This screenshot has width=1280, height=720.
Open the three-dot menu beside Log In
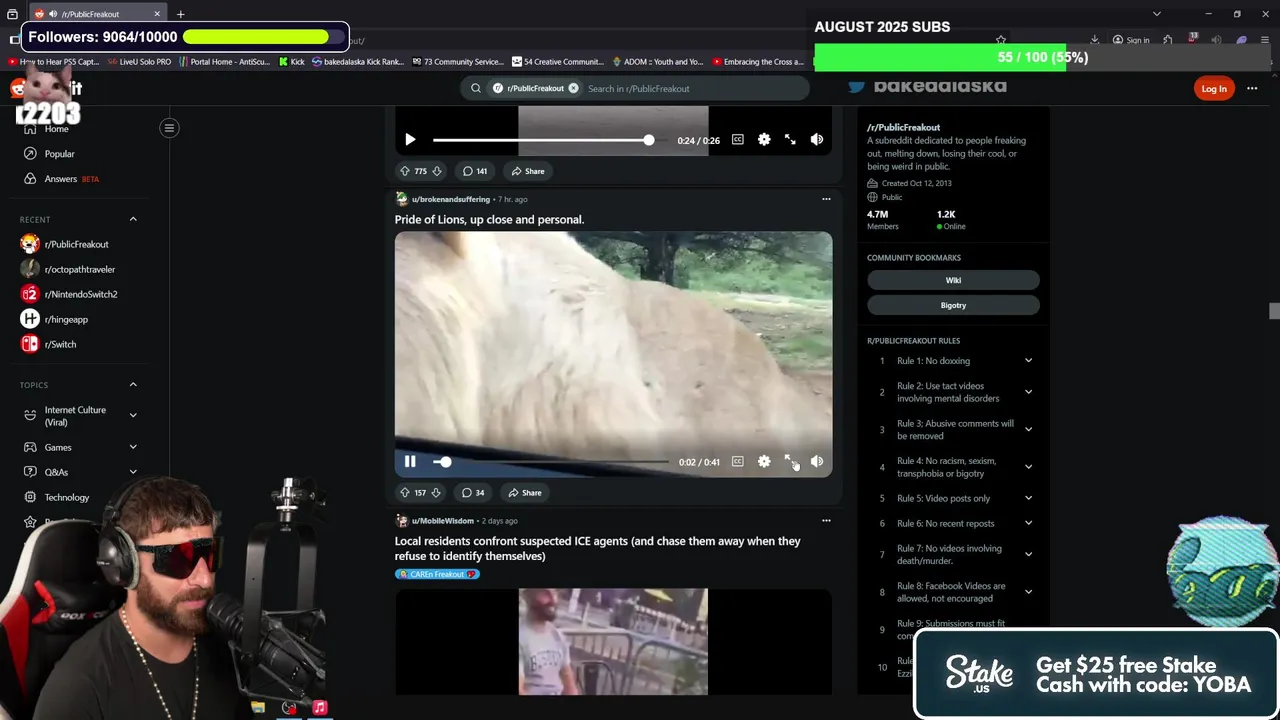(1252, 89)
